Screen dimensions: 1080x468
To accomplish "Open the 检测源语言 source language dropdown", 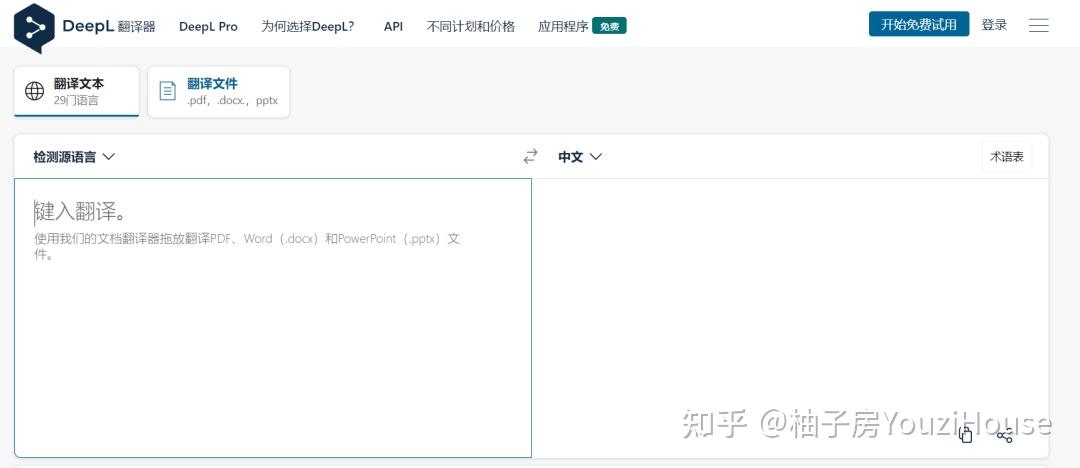I will (74, 157).
